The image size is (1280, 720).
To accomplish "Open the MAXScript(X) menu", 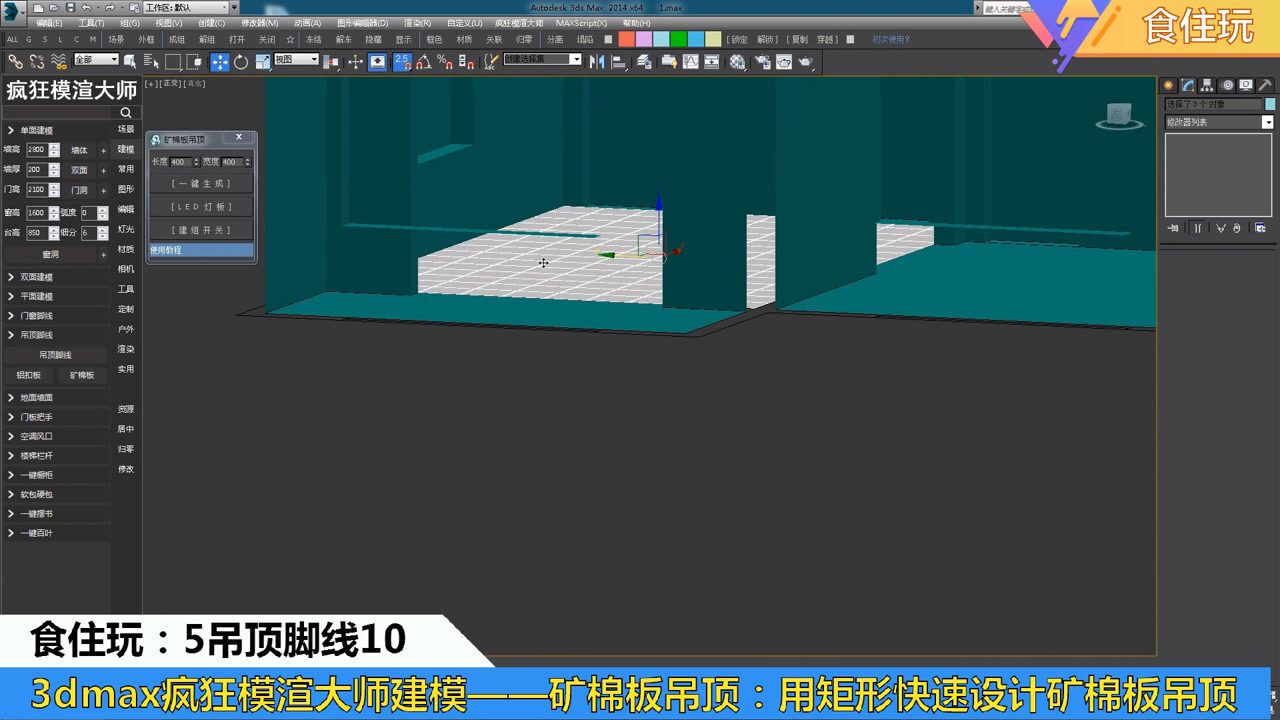I will [x=581, y=23].
